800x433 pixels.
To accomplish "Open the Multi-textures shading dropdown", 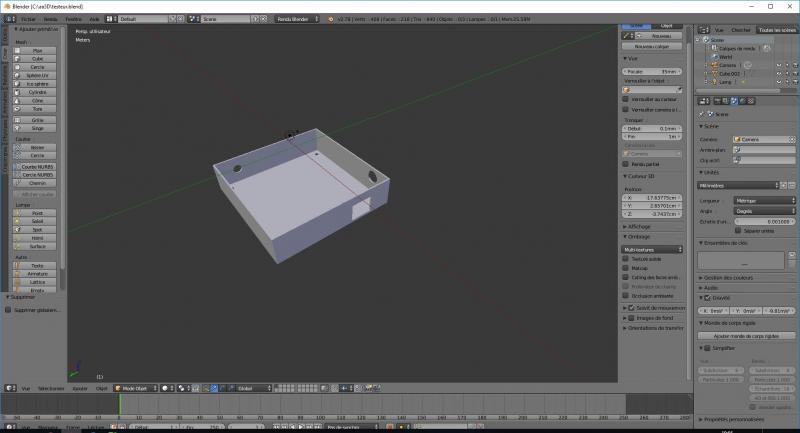I will point(652,249).
